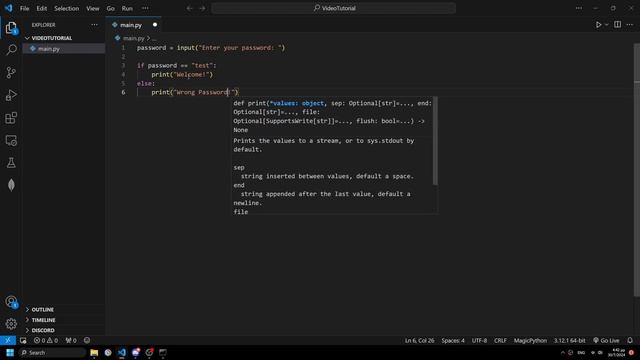The width and height of the screenshot is (640, 360).
Task: Select MagicPython language mode
Action: point(530,340)
